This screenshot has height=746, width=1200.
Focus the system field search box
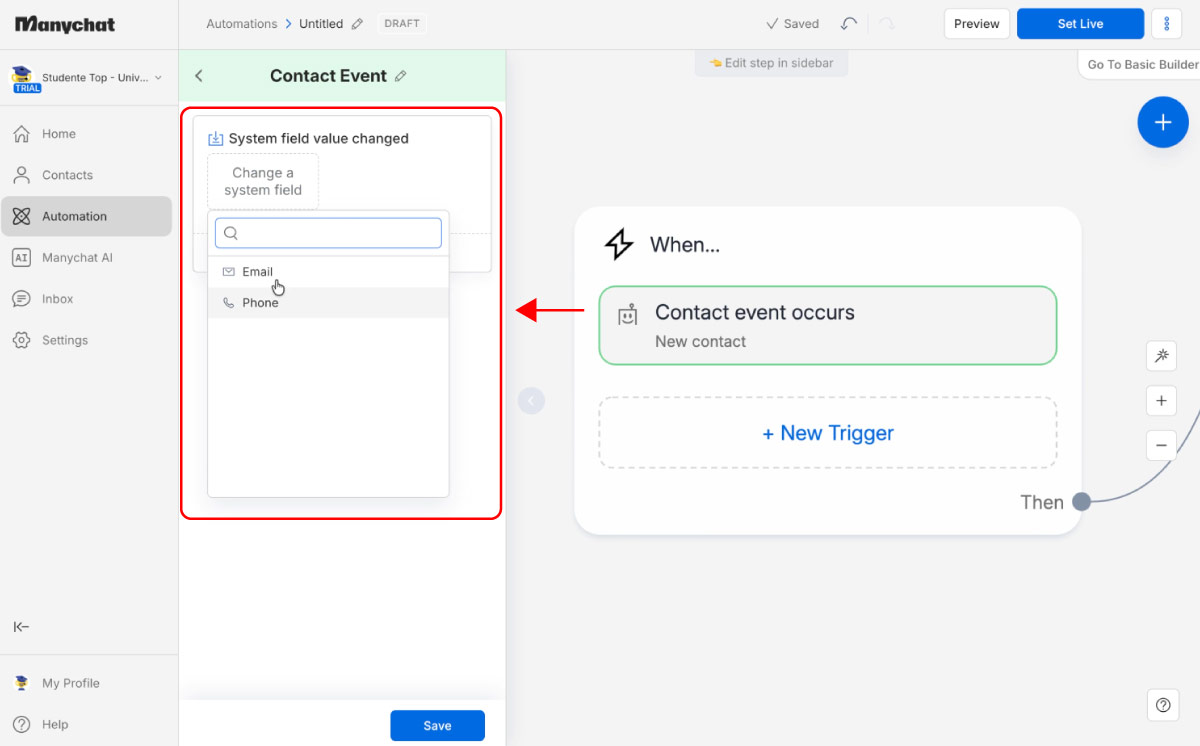click(x=328, y=233)
